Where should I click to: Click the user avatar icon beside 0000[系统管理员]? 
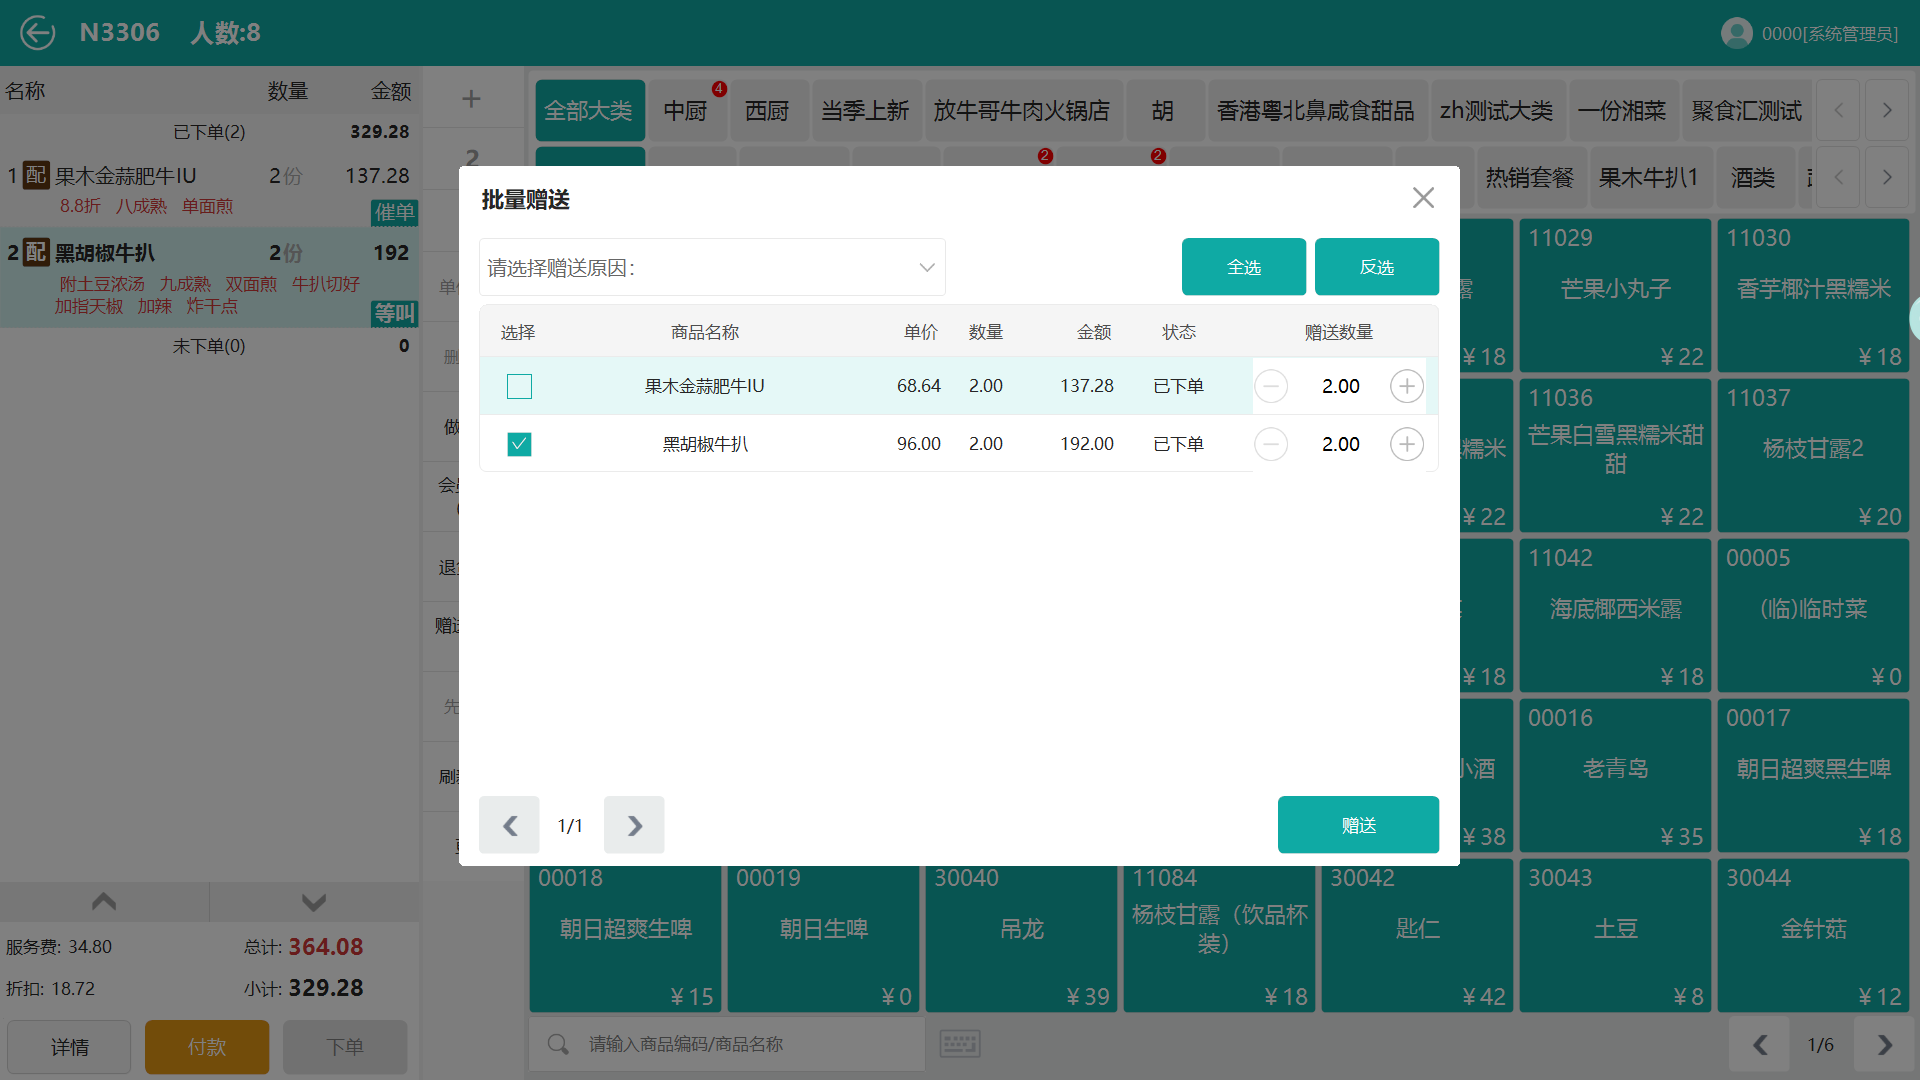click(x=1737, y=33)
